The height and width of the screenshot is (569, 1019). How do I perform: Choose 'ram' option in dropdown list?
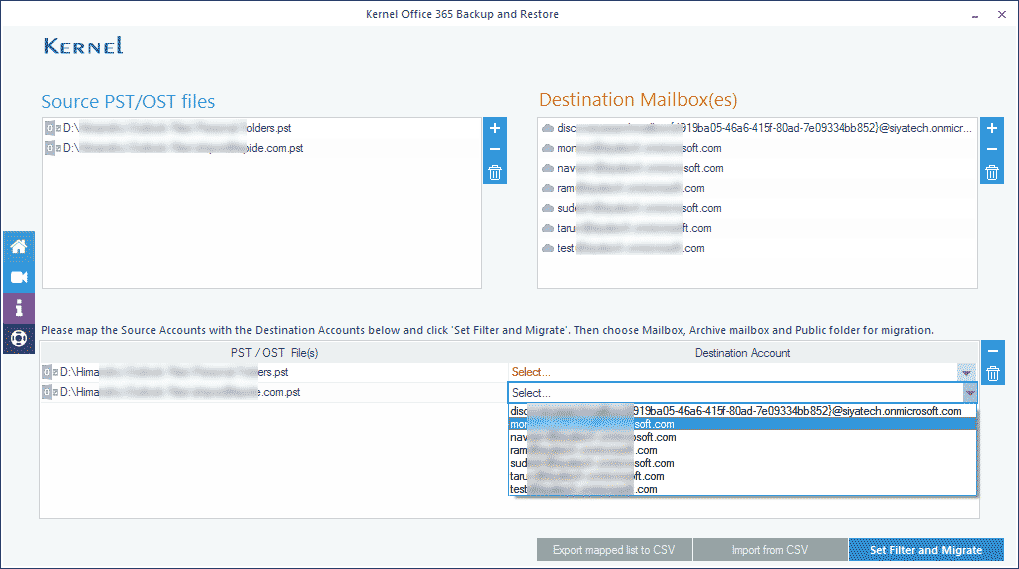[742, 450]
